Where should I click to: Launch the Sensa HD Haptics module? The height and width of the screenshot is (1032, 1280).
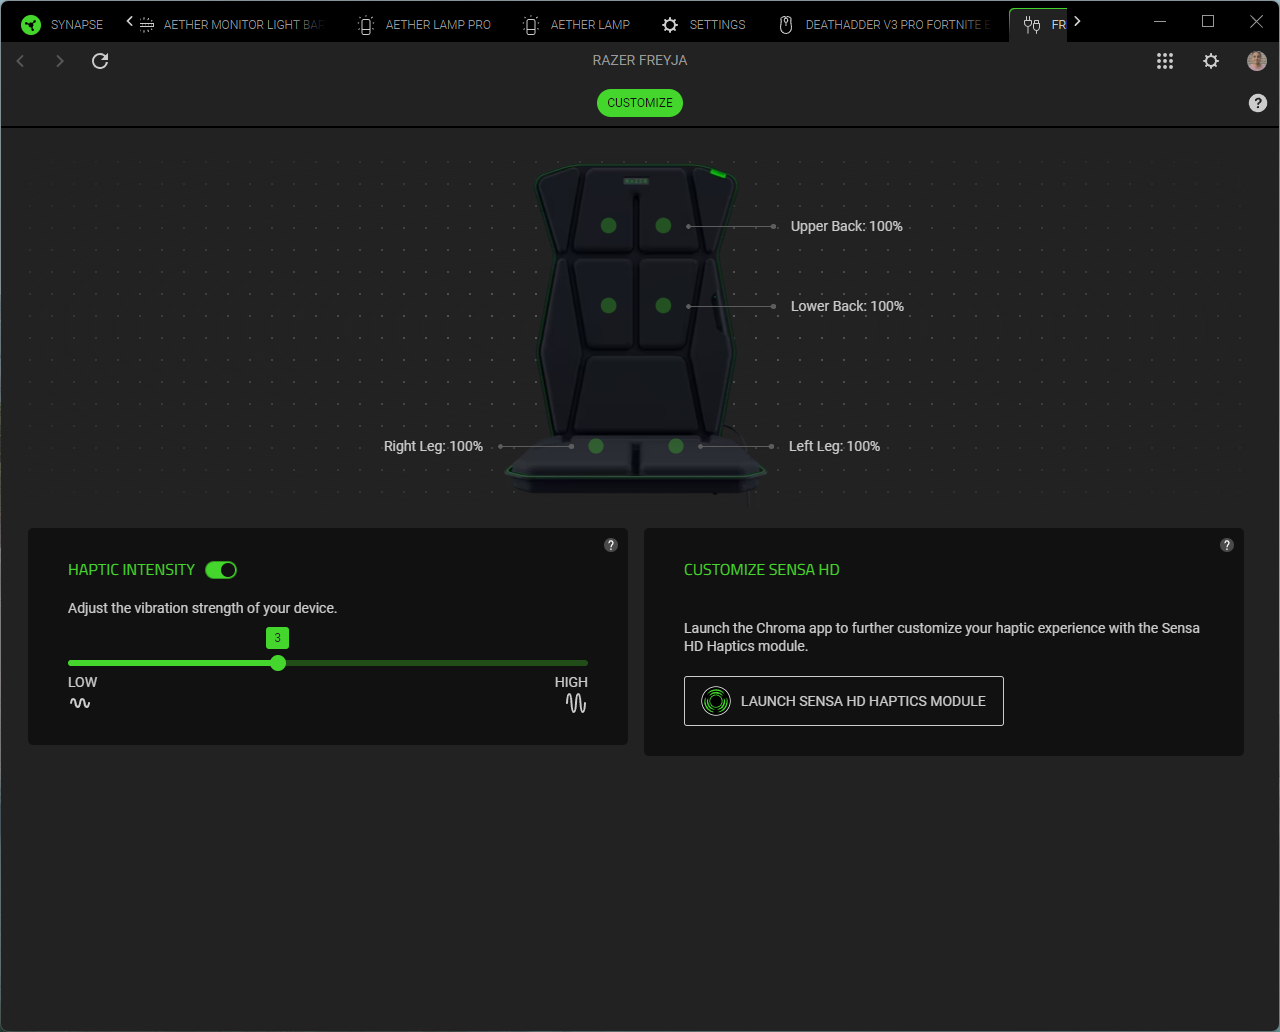click(x=844, y=701)
